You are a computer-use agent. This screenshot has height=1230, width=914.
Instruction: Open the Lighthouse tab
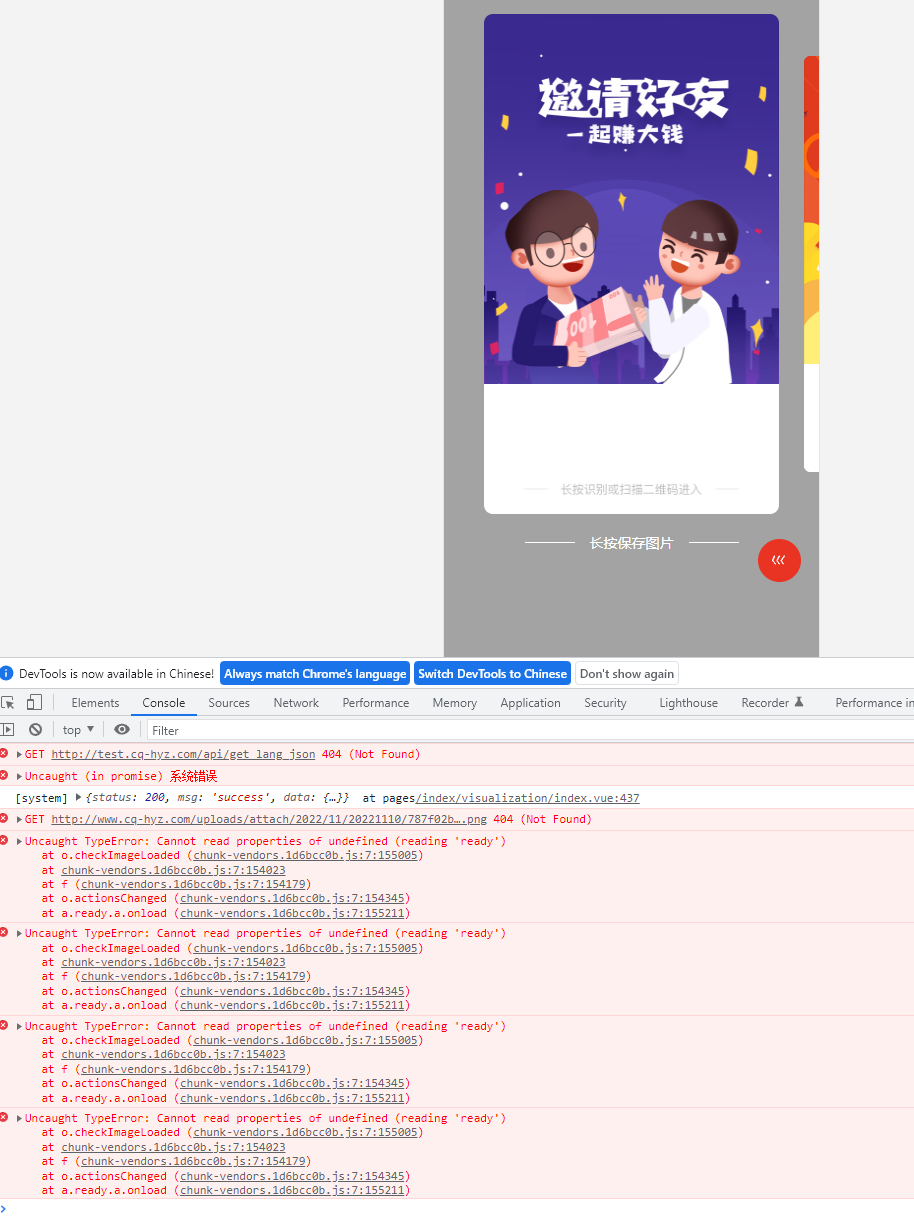click(688, 703)
